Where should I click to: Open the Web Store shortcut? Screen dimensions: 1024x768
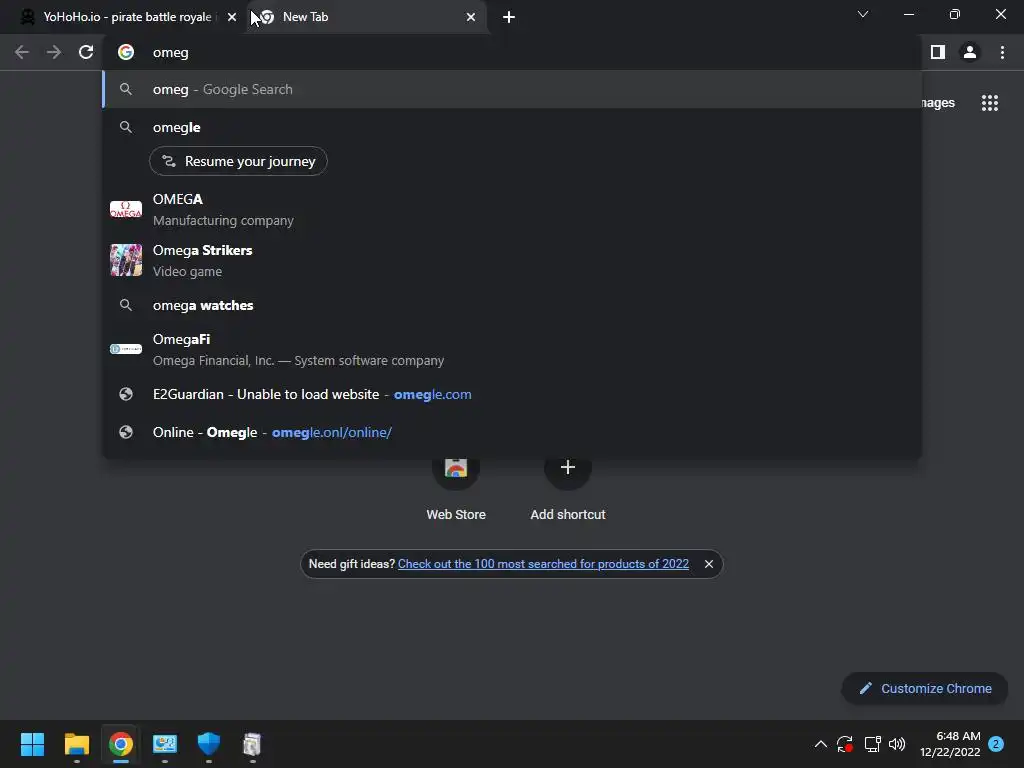click(456, 487)
